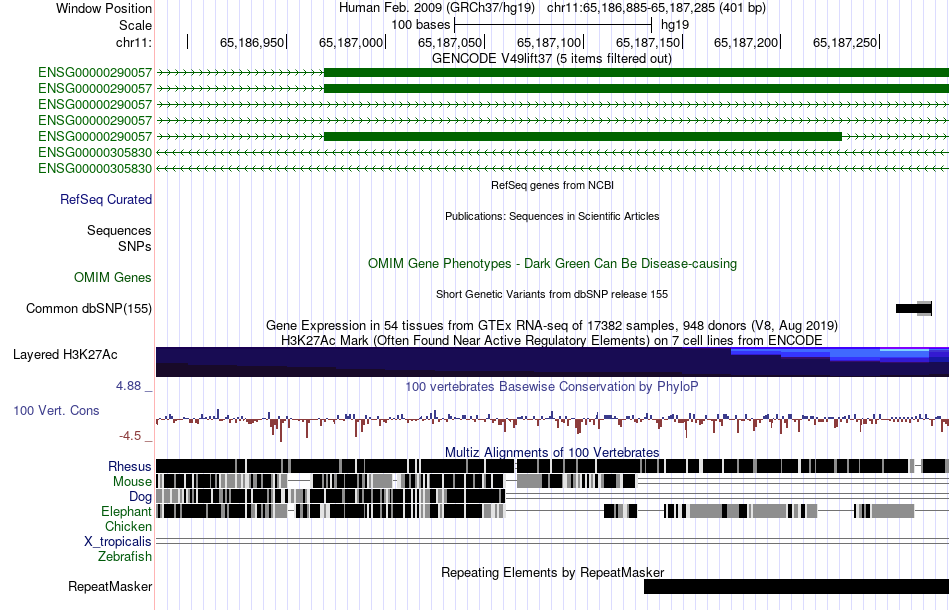Open Multiz Alignments of 100 Vertebrates title

pyautogui.click(x=552, y=453)
